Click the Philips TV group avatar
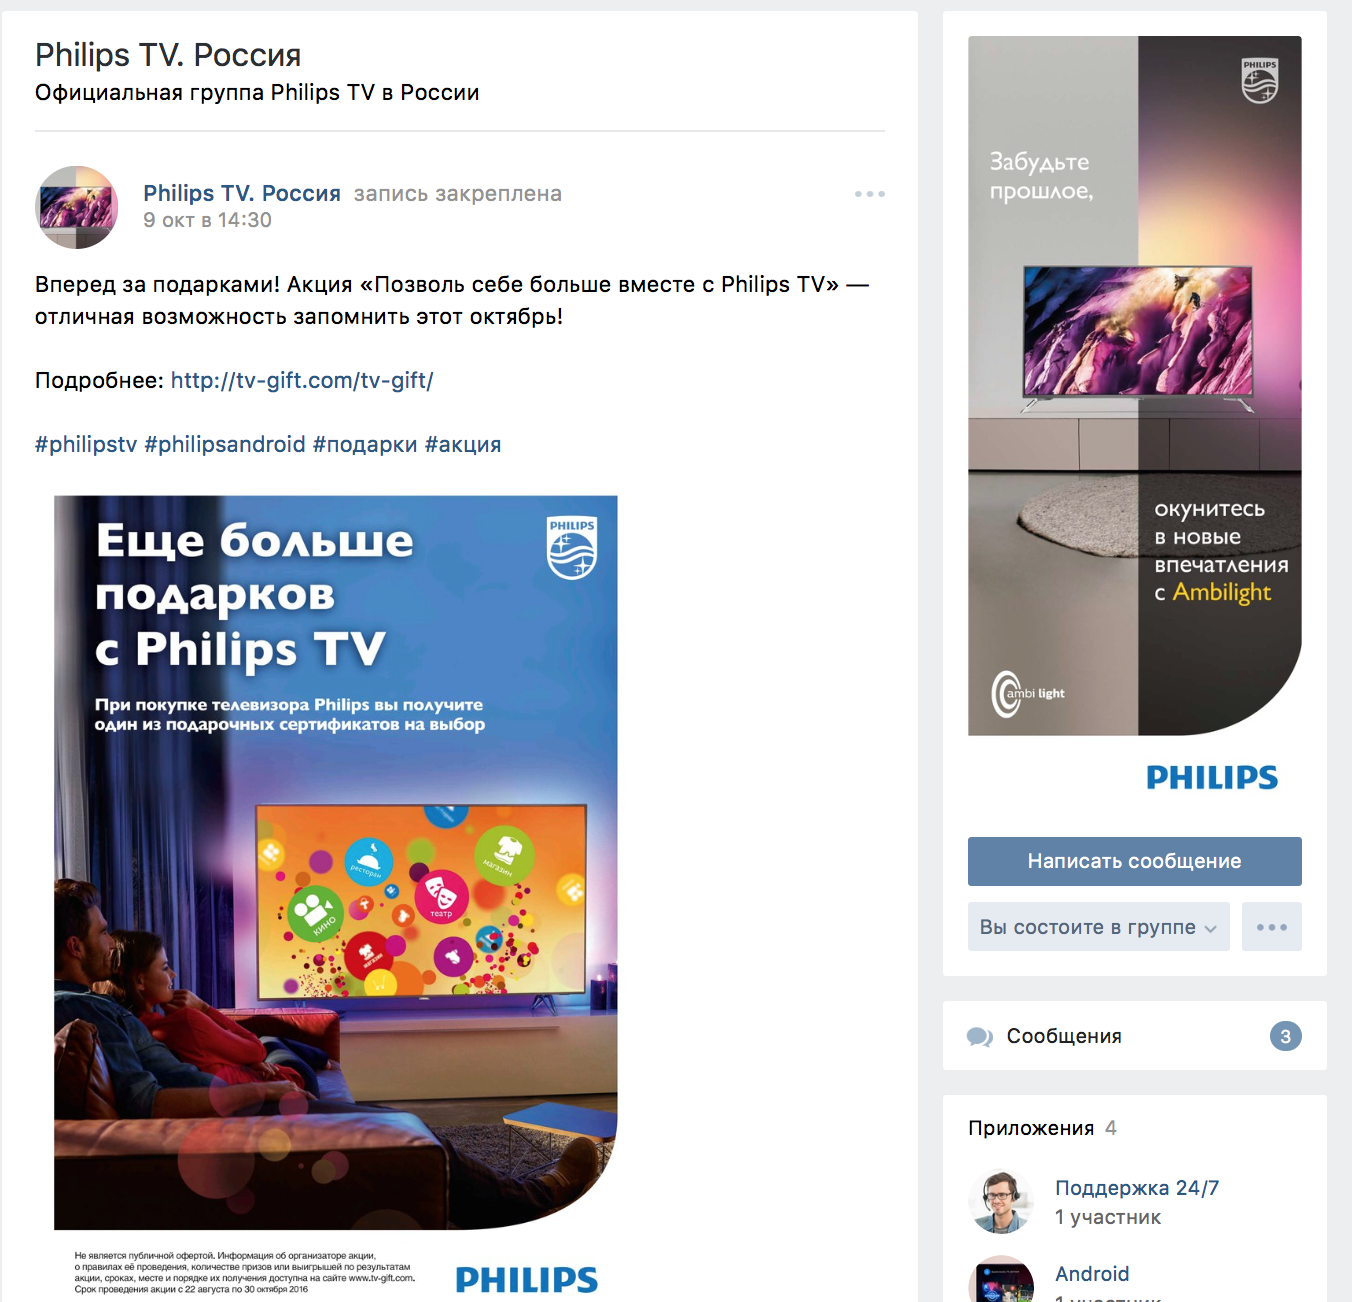 pyautogui.click(x=77, y=207)
